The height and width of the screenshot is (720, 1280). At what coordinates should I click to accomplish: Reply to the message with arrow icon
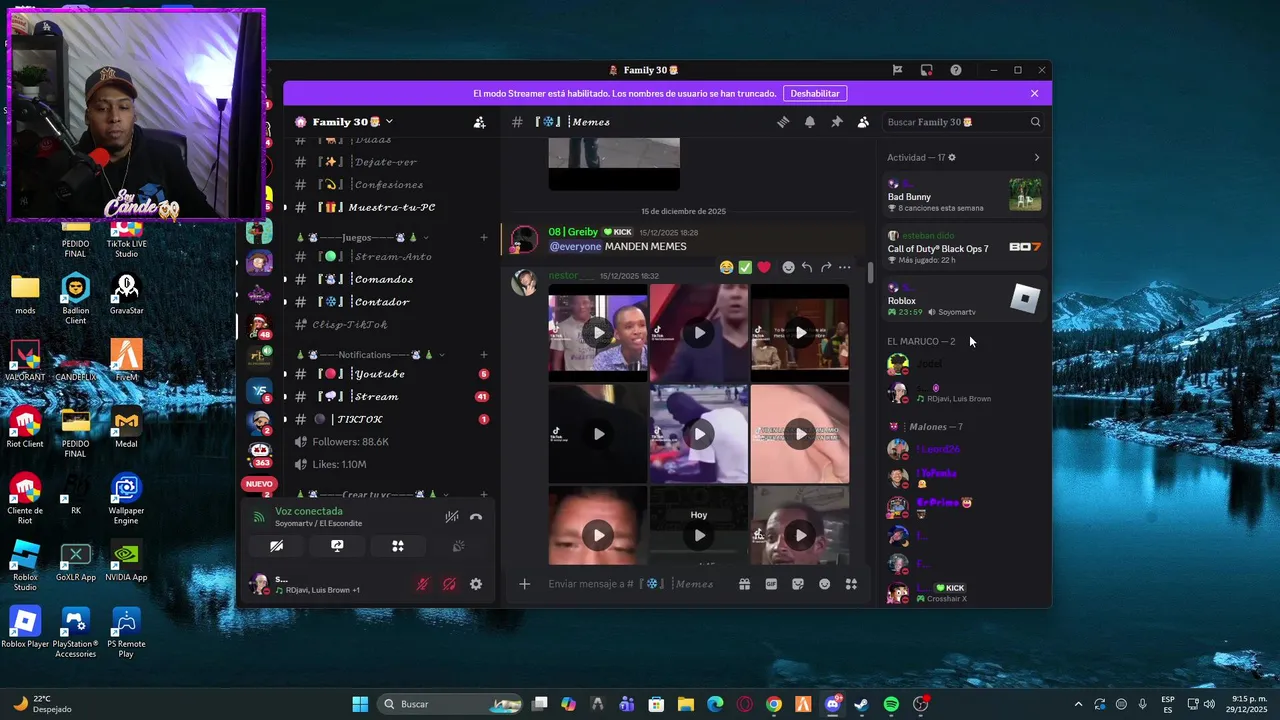[x=807, y=267]
